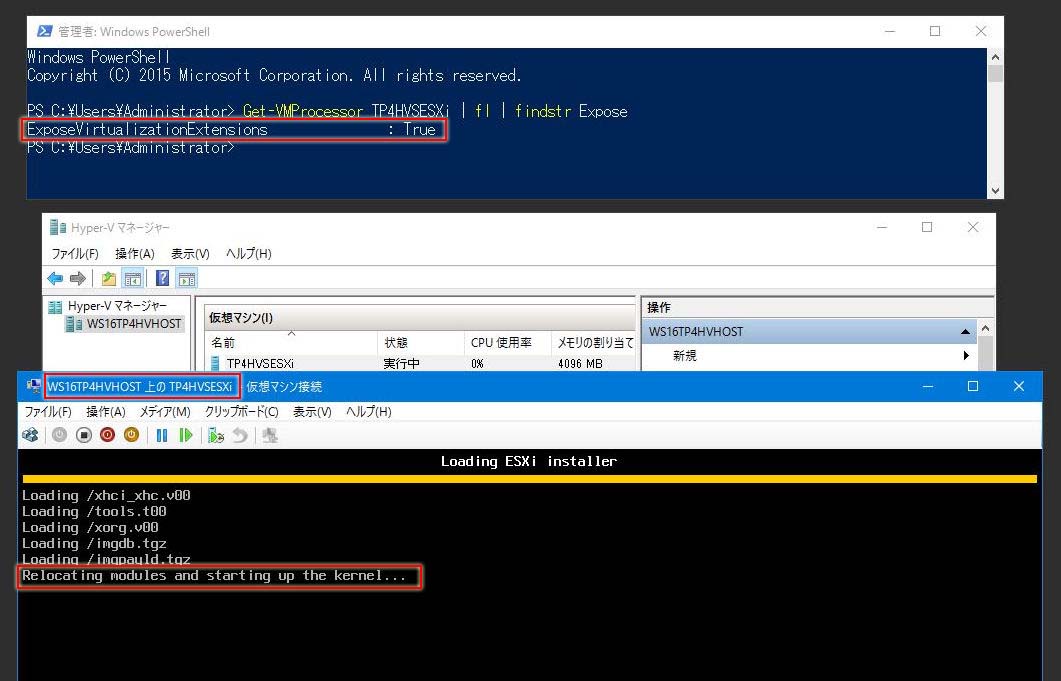Click the Actions pane scrollbar up arrow

(x=985, y=328)
